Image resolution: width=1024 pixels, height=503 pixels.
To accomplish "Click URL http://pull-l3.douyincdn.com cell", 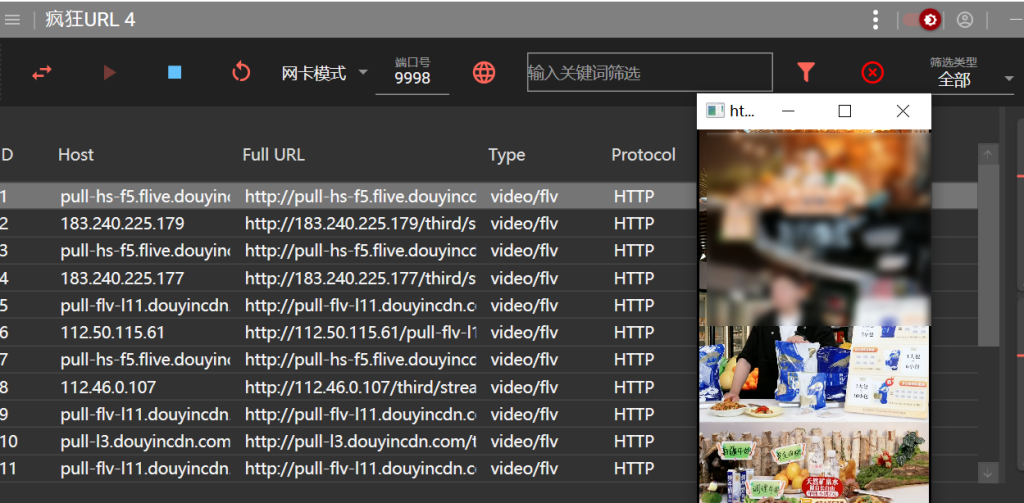I will click(x=360, y=442).
